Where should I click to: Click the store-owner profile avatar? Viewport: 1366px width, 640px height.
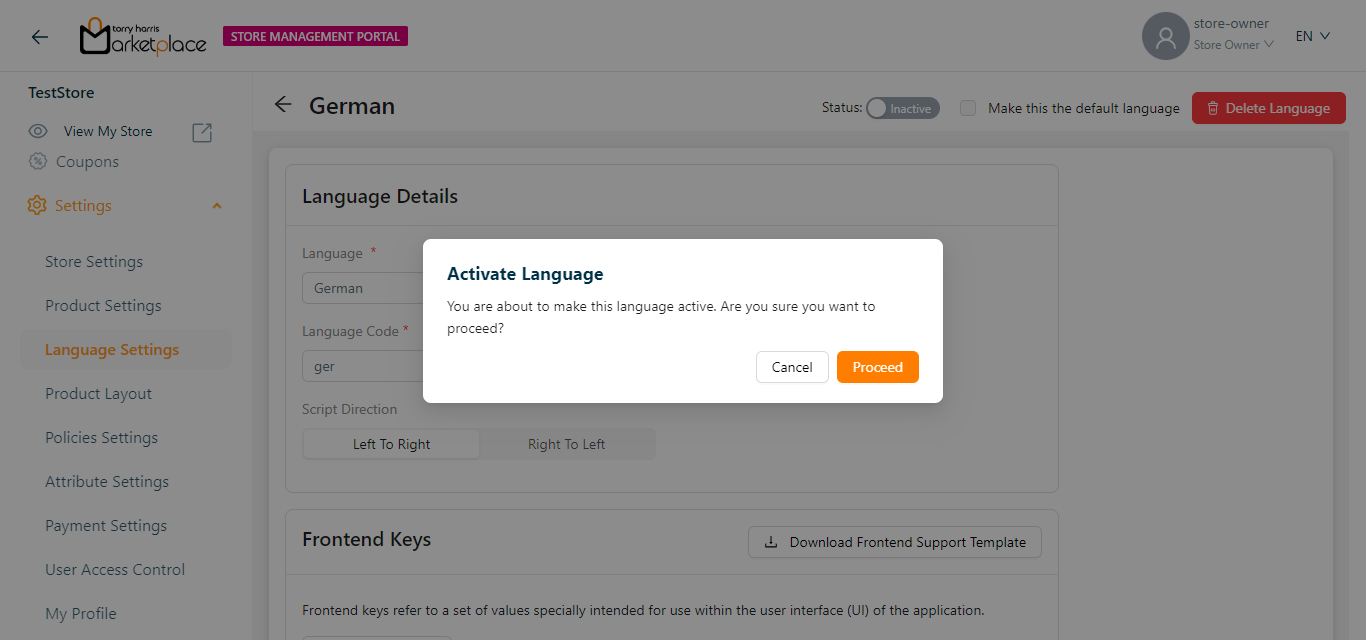pyautogui.click(x=1165, y=37)
